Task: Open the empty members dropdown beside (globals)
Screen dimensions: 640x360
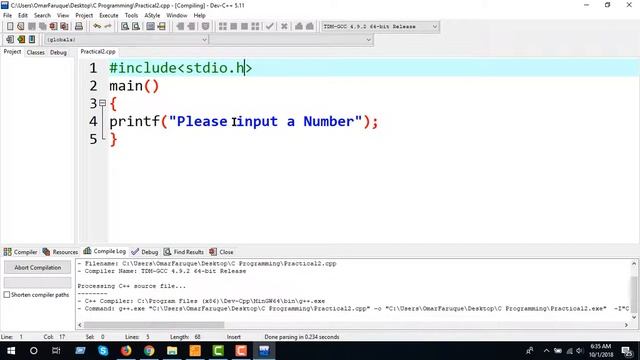Action: 291,40
